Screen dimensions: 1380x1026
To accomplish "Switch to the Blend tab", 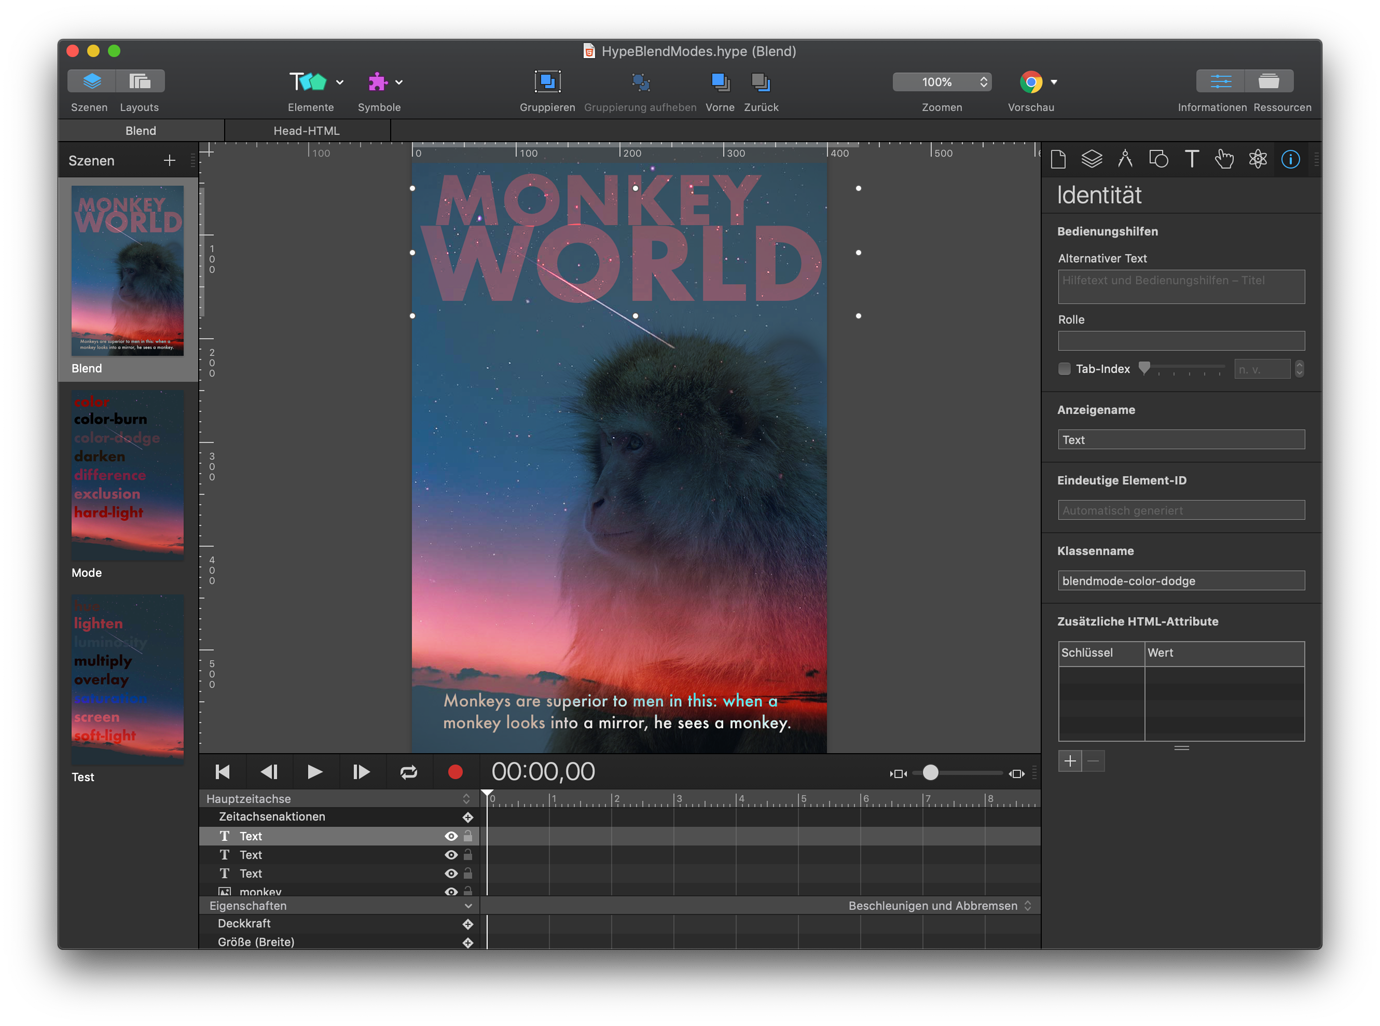I will (x=141, y=131).
